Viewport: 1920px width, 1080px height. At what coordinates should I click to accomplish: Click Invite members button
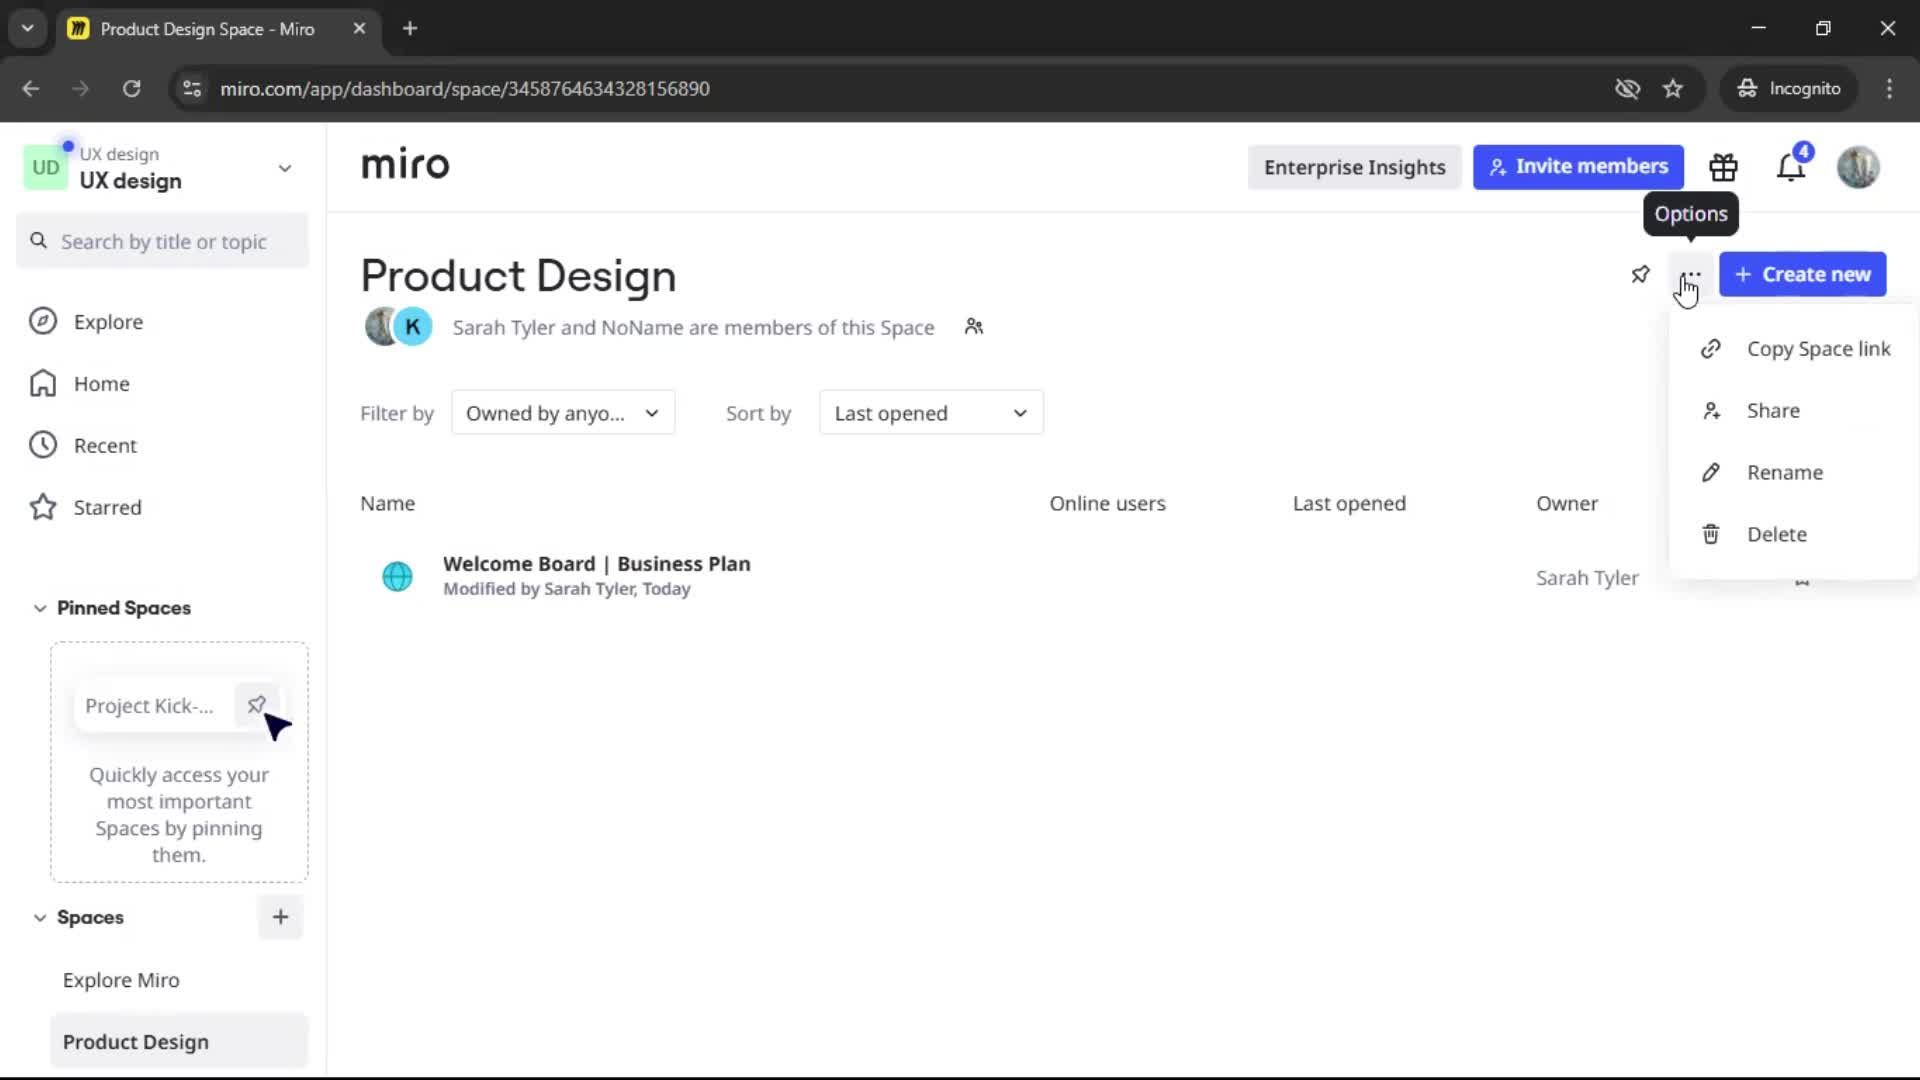pyautogui.click(x=1578, y=167)
